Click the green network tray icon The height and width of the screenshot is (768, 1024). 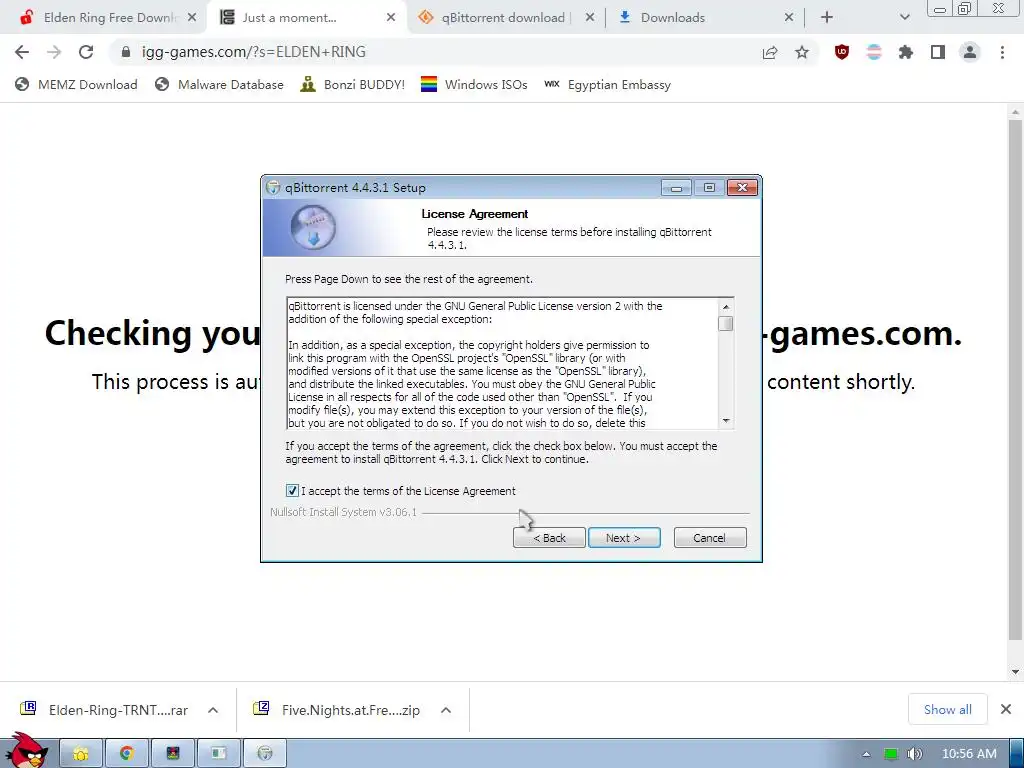pyautogui.click(x=891, y=754)
